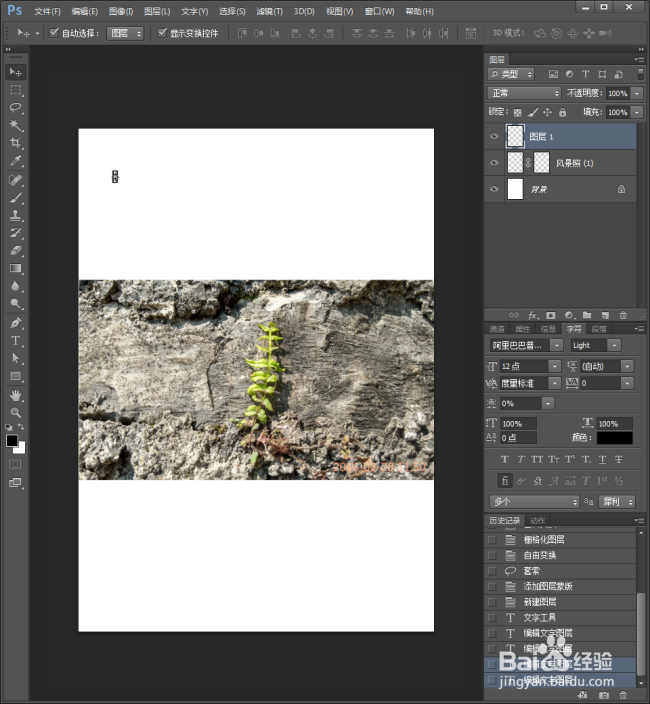Select the Brush tool
The width and height of the screenshot is (650, 704).
click(x=16, y=198)
